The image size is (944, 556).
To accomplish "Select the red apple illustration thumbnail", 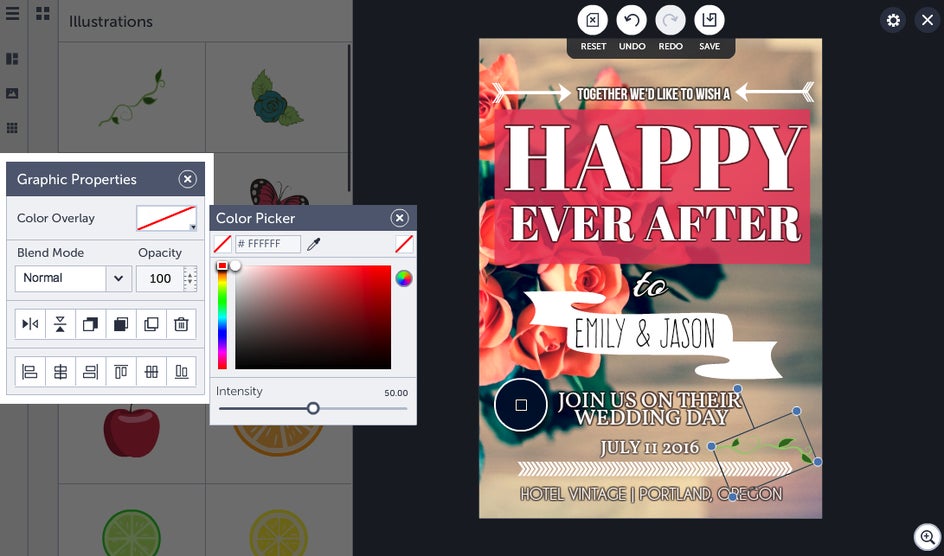I will coord(132,431).
